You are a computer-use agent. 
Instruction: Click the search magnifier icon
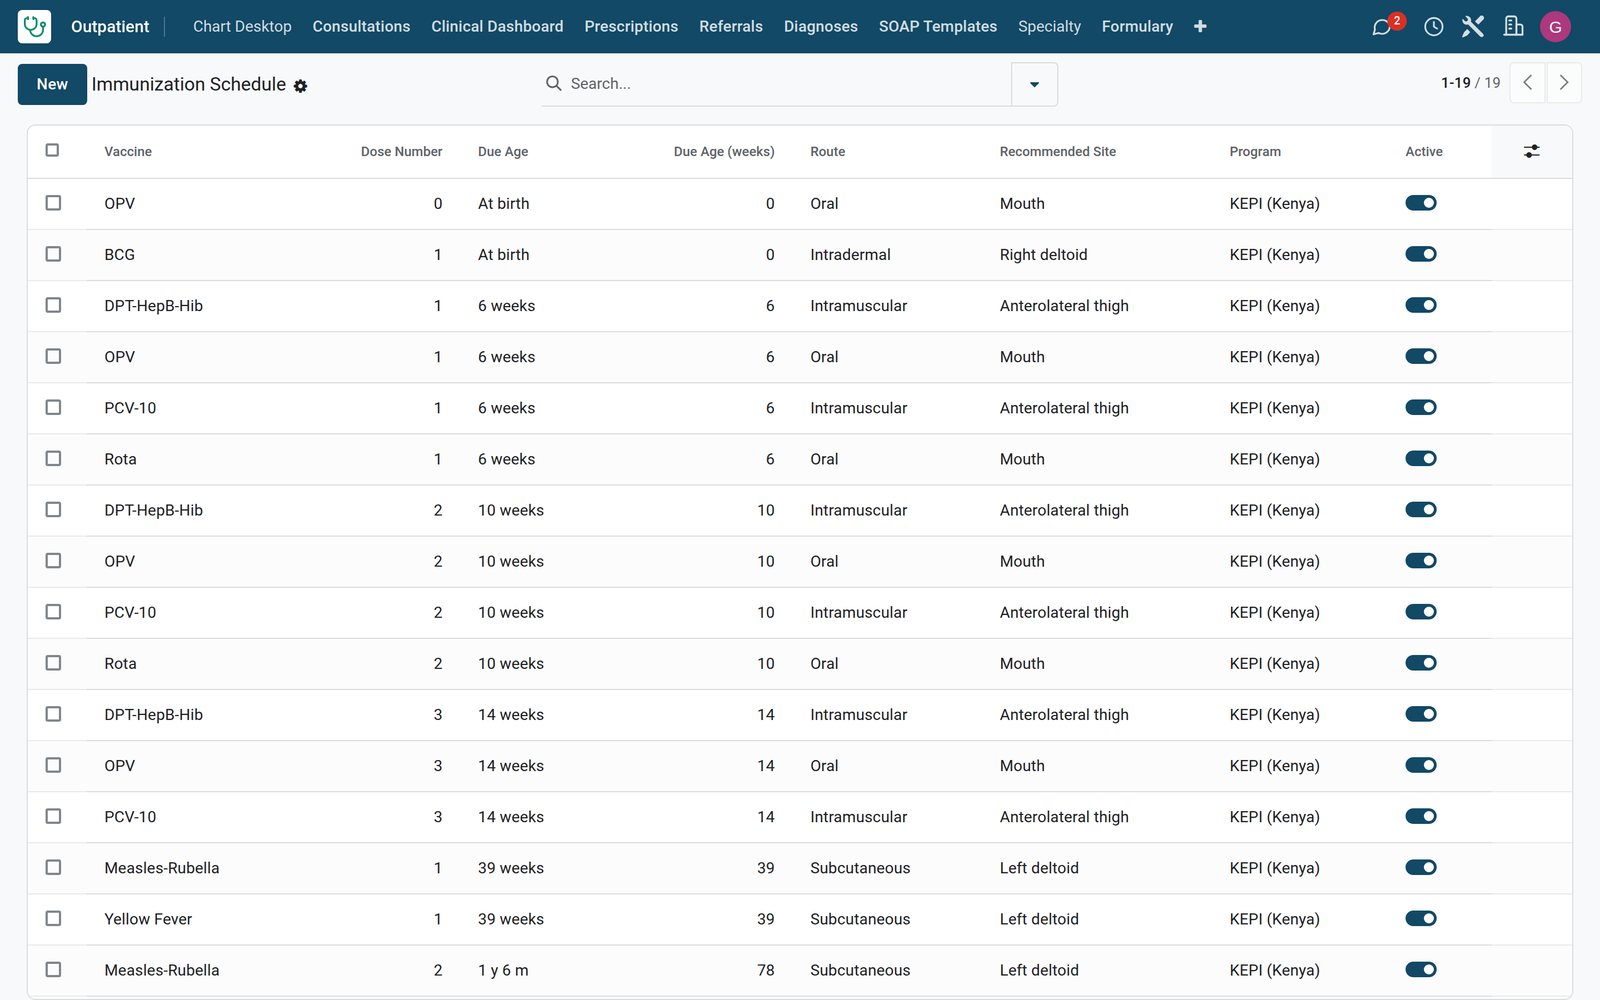[x=553, y=83]
